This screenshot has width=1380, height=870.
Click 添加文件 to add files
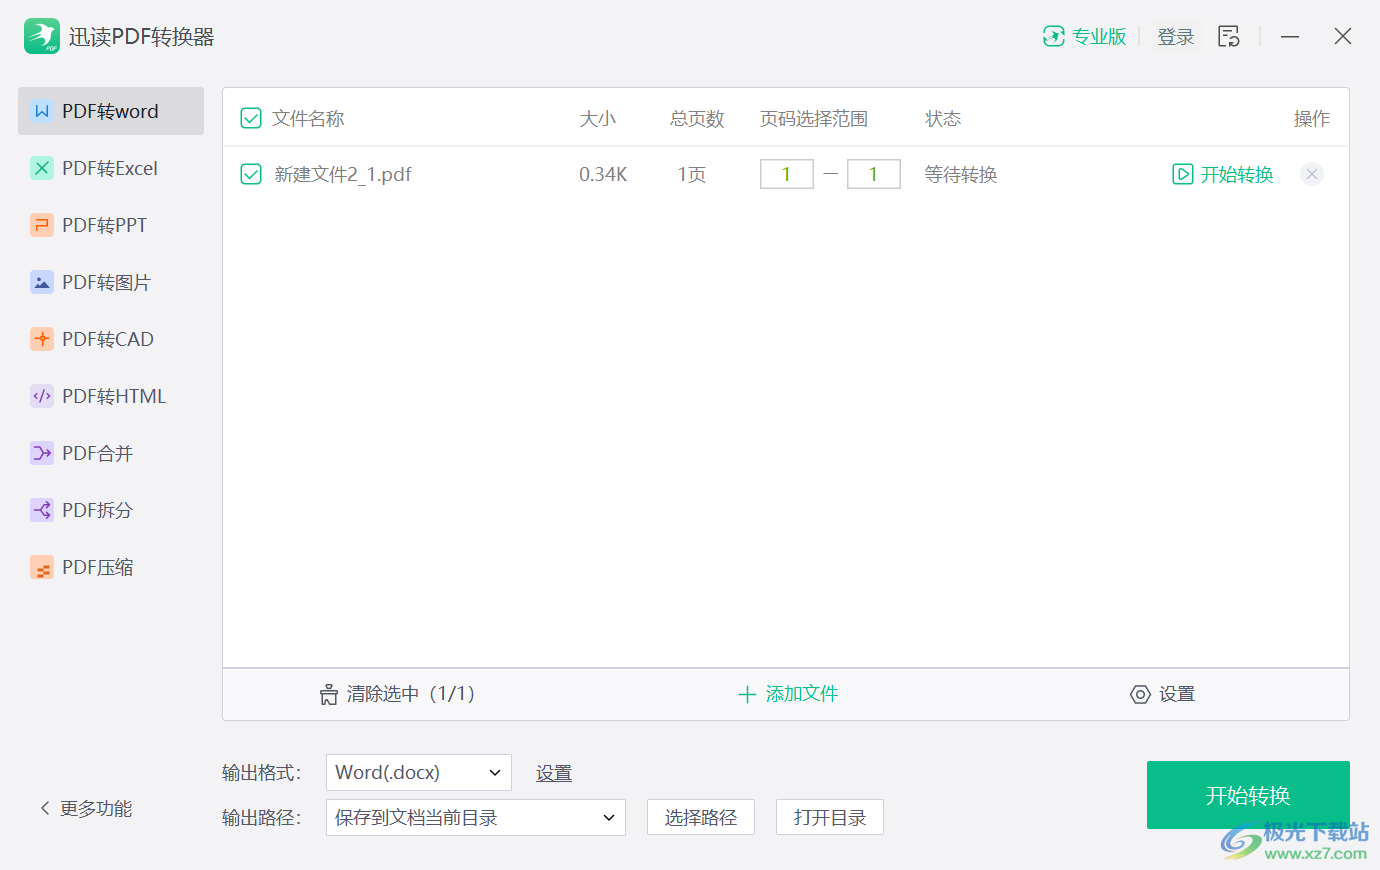click(x=788, y=694)
